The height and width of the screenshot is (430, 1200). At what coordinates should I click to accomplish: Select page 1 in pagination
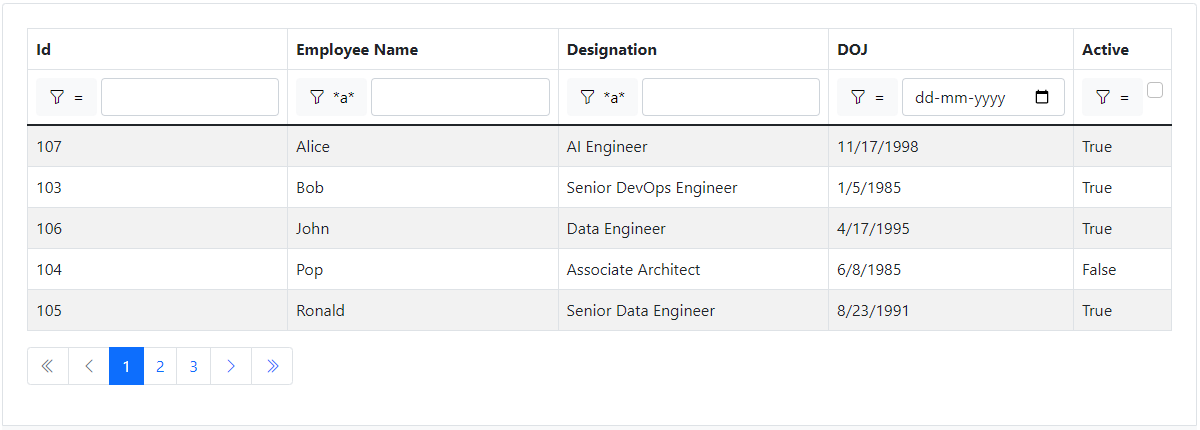[126, 366]
